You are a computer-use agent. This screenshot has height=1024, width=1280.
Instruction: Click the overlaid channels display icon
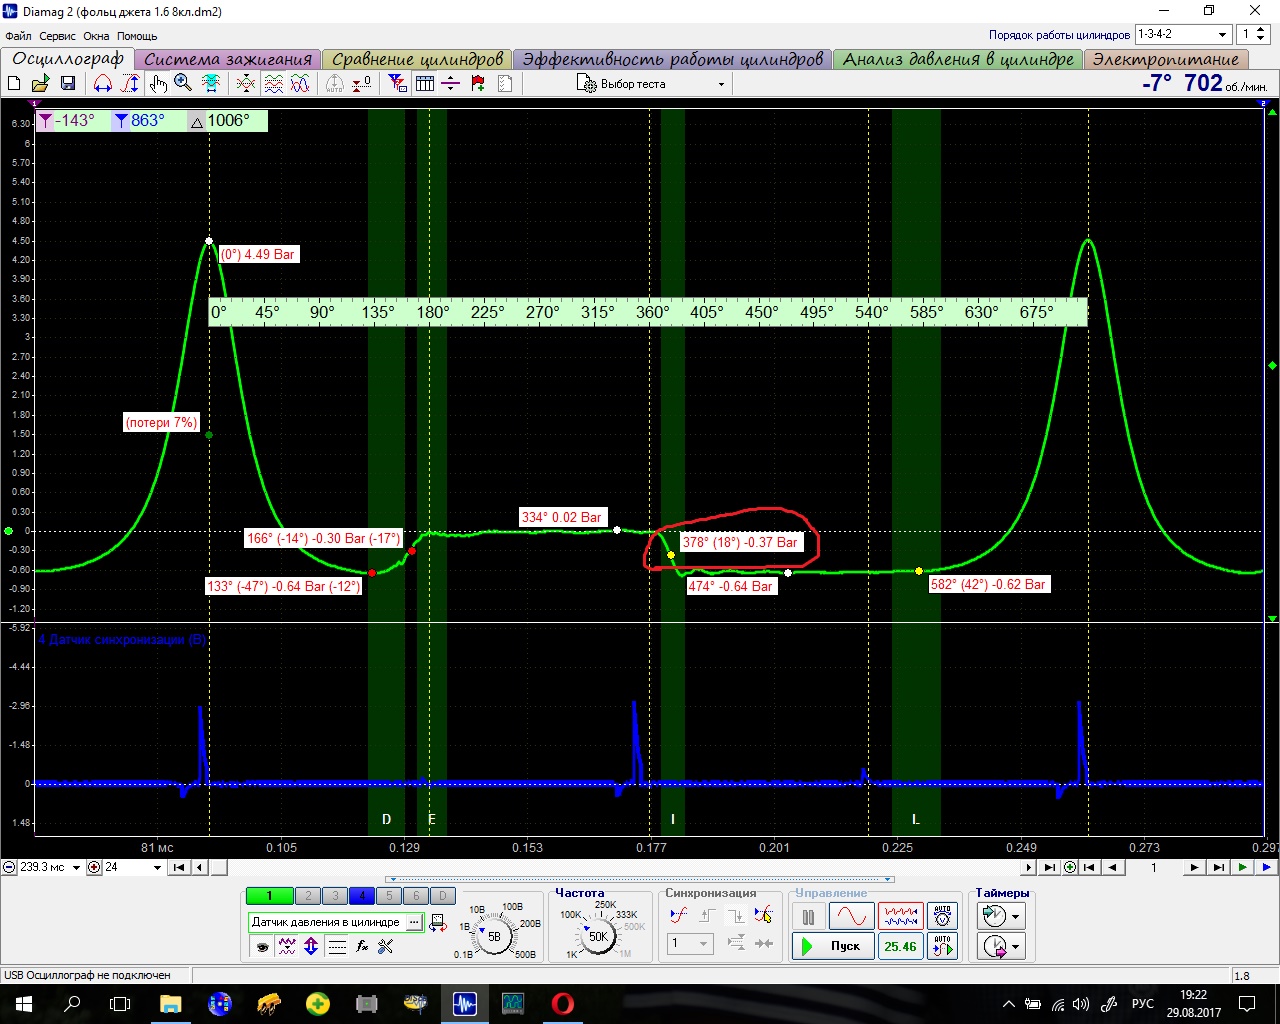point(246,83)
